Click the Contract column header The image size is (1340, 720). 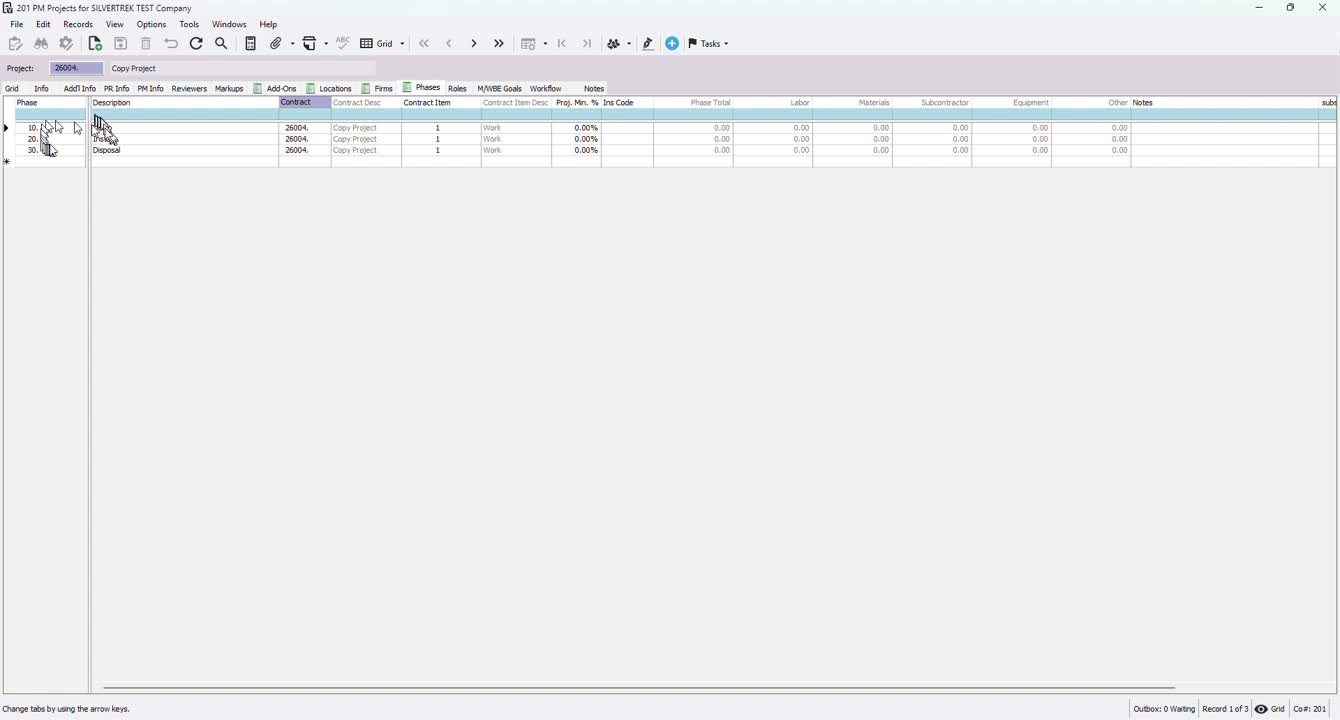[305, 103]
